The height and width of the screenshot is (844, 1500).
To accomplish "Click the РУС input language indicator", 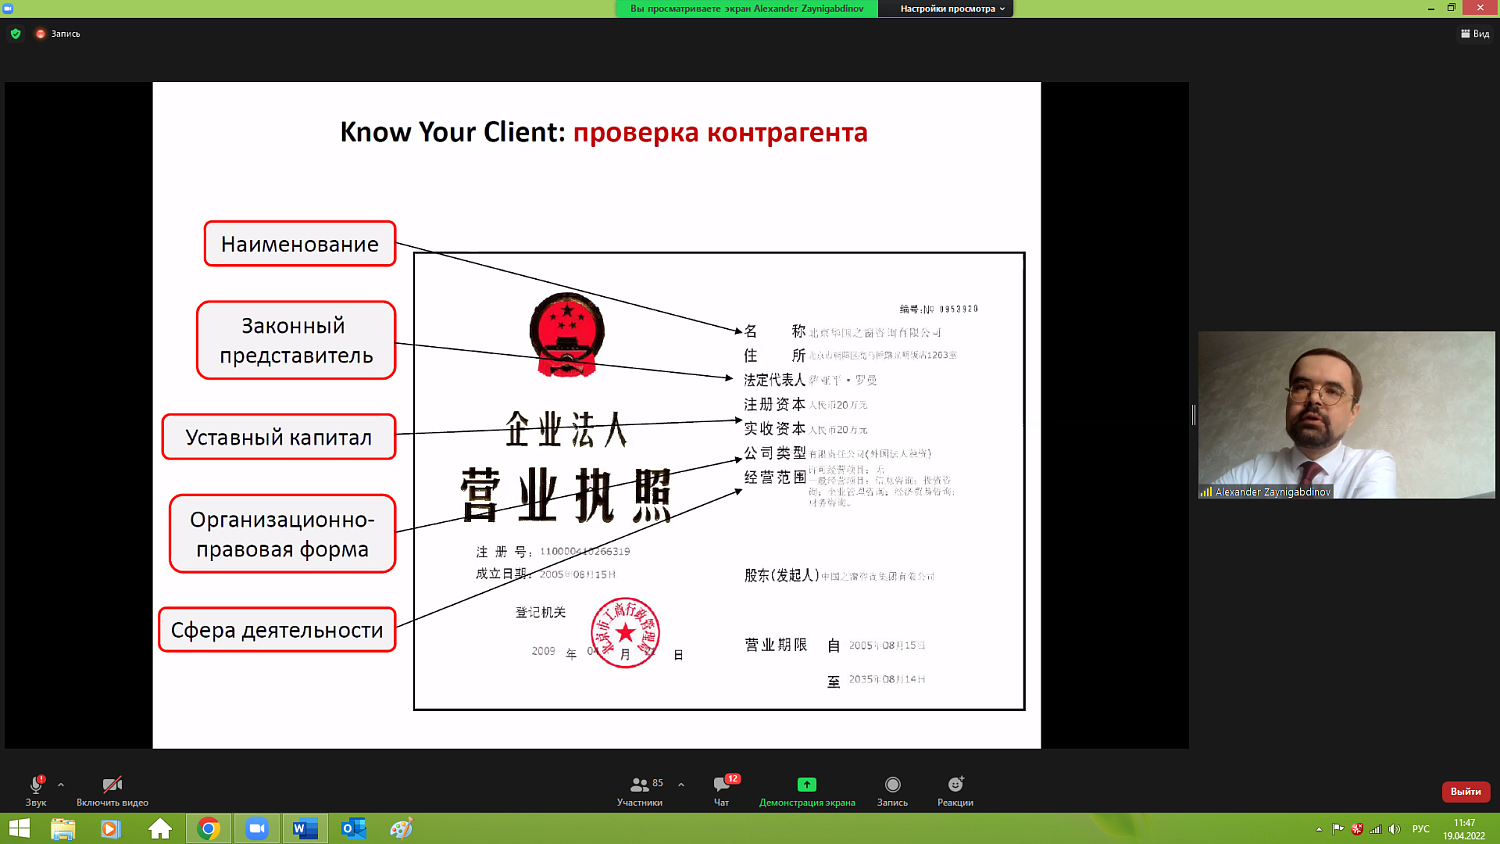I will pos(1420,829).
